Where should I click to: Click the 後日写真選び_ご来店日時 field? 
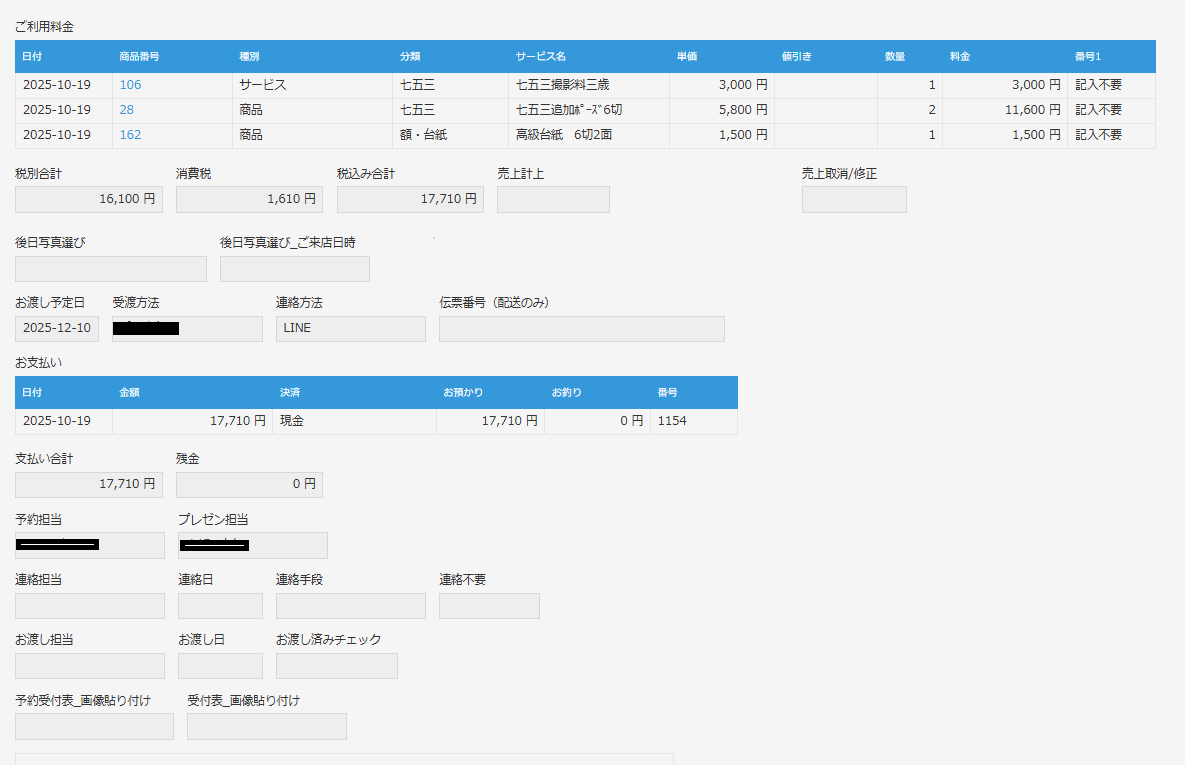[x=295, y=269]
